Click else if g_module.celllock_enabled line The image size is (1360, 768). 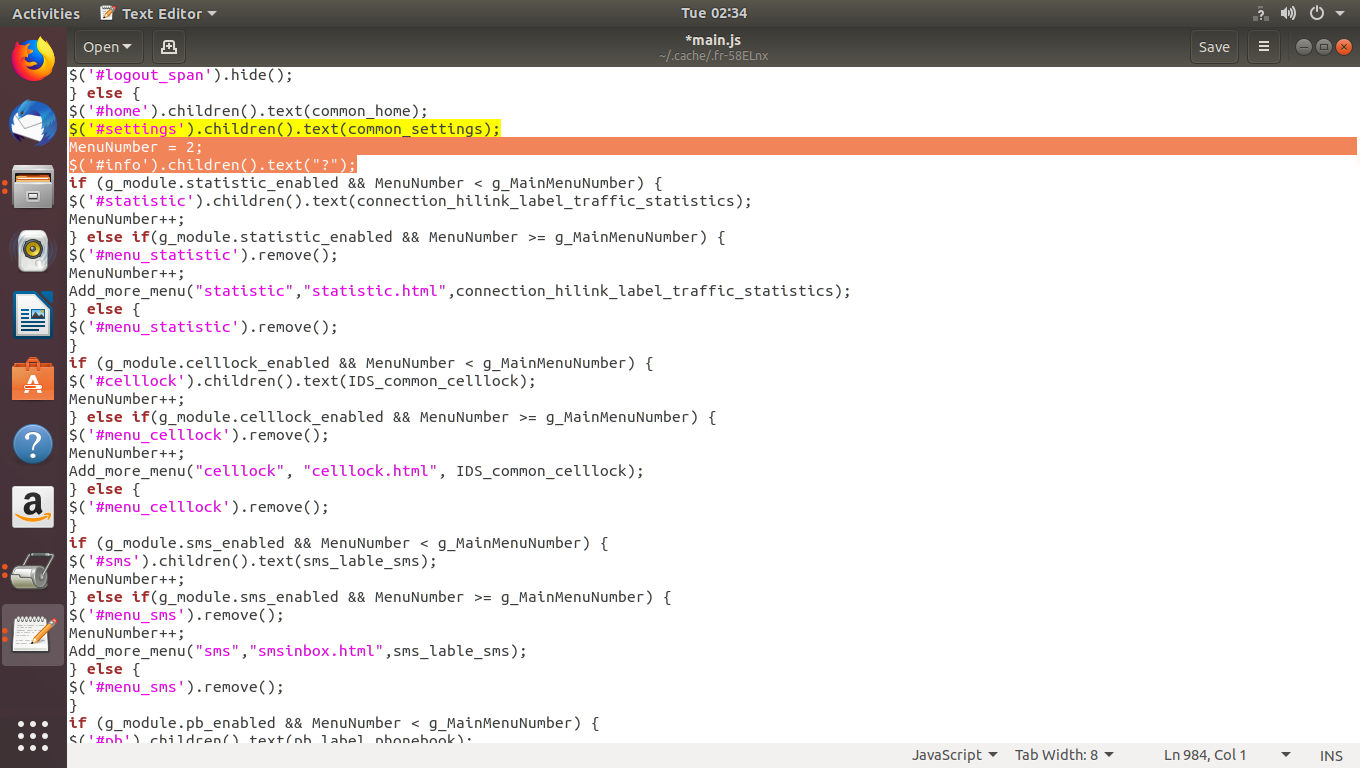pyautogui.click(x=392, y=417)
